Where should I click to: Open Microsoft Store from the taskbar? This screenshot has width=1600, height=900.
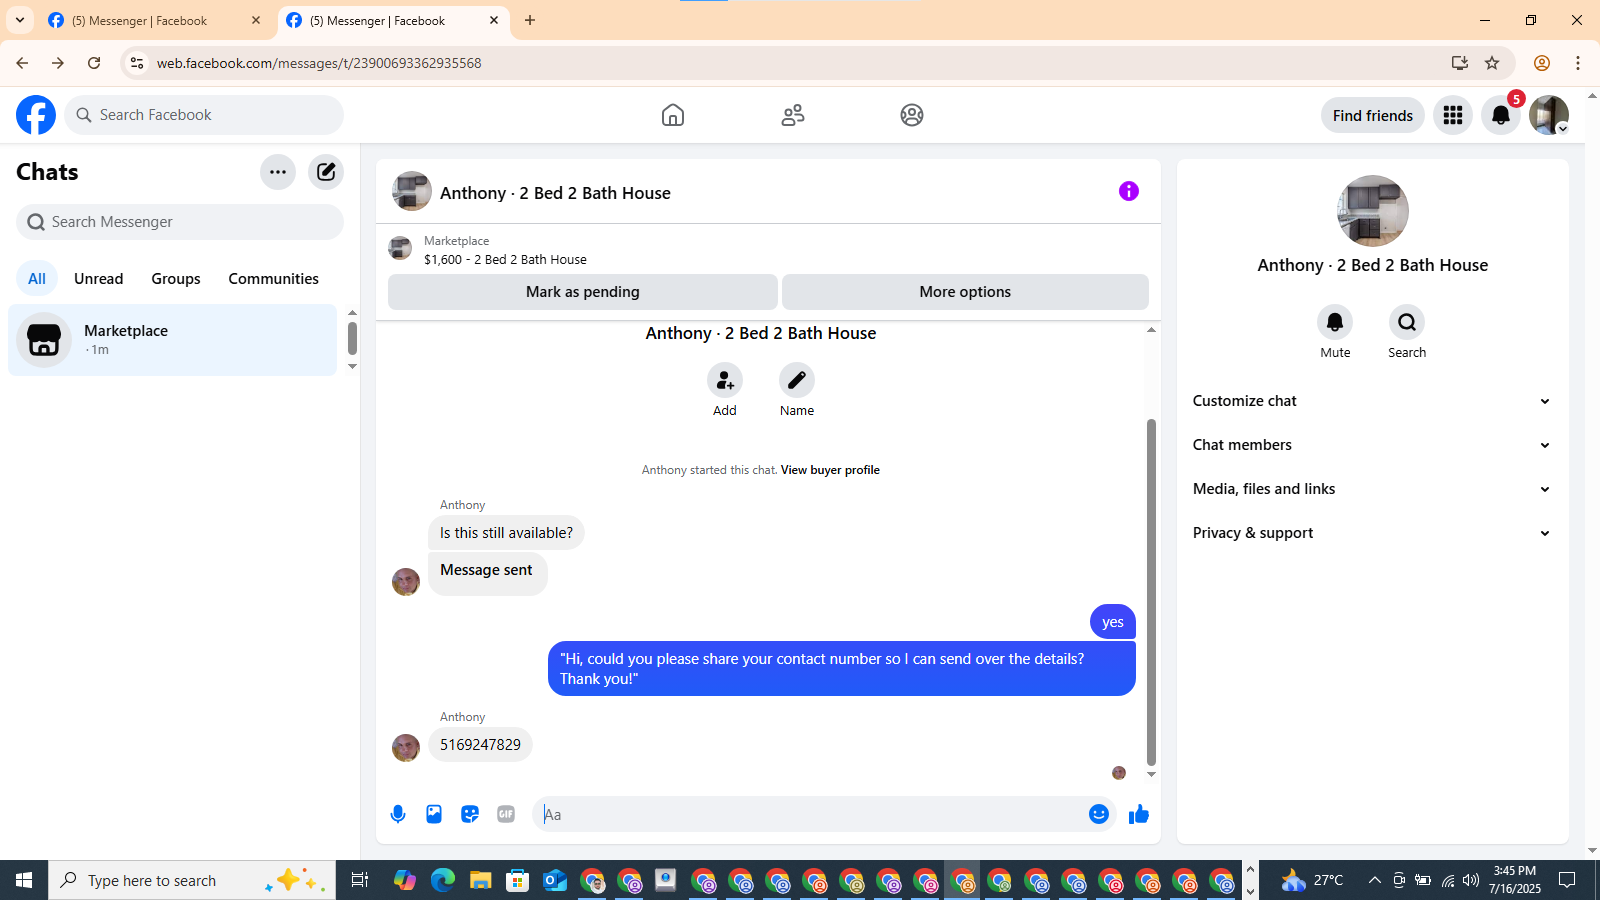(517, 880)
